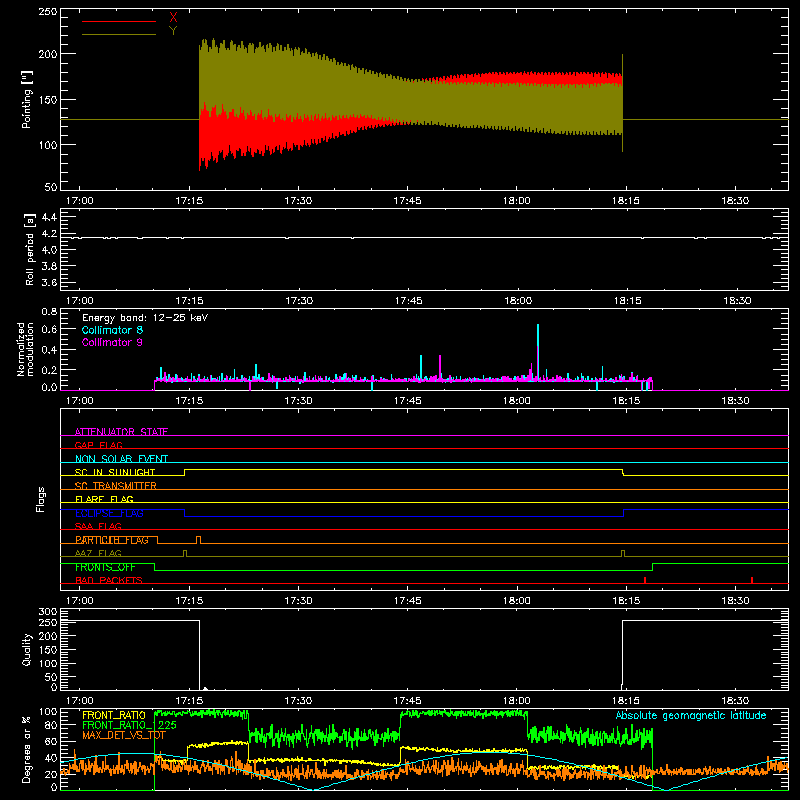Click the SC_TRANSMITTER flag label
Image resolution: width=800 pixels, height=800 pixels.
coord(115,486)
